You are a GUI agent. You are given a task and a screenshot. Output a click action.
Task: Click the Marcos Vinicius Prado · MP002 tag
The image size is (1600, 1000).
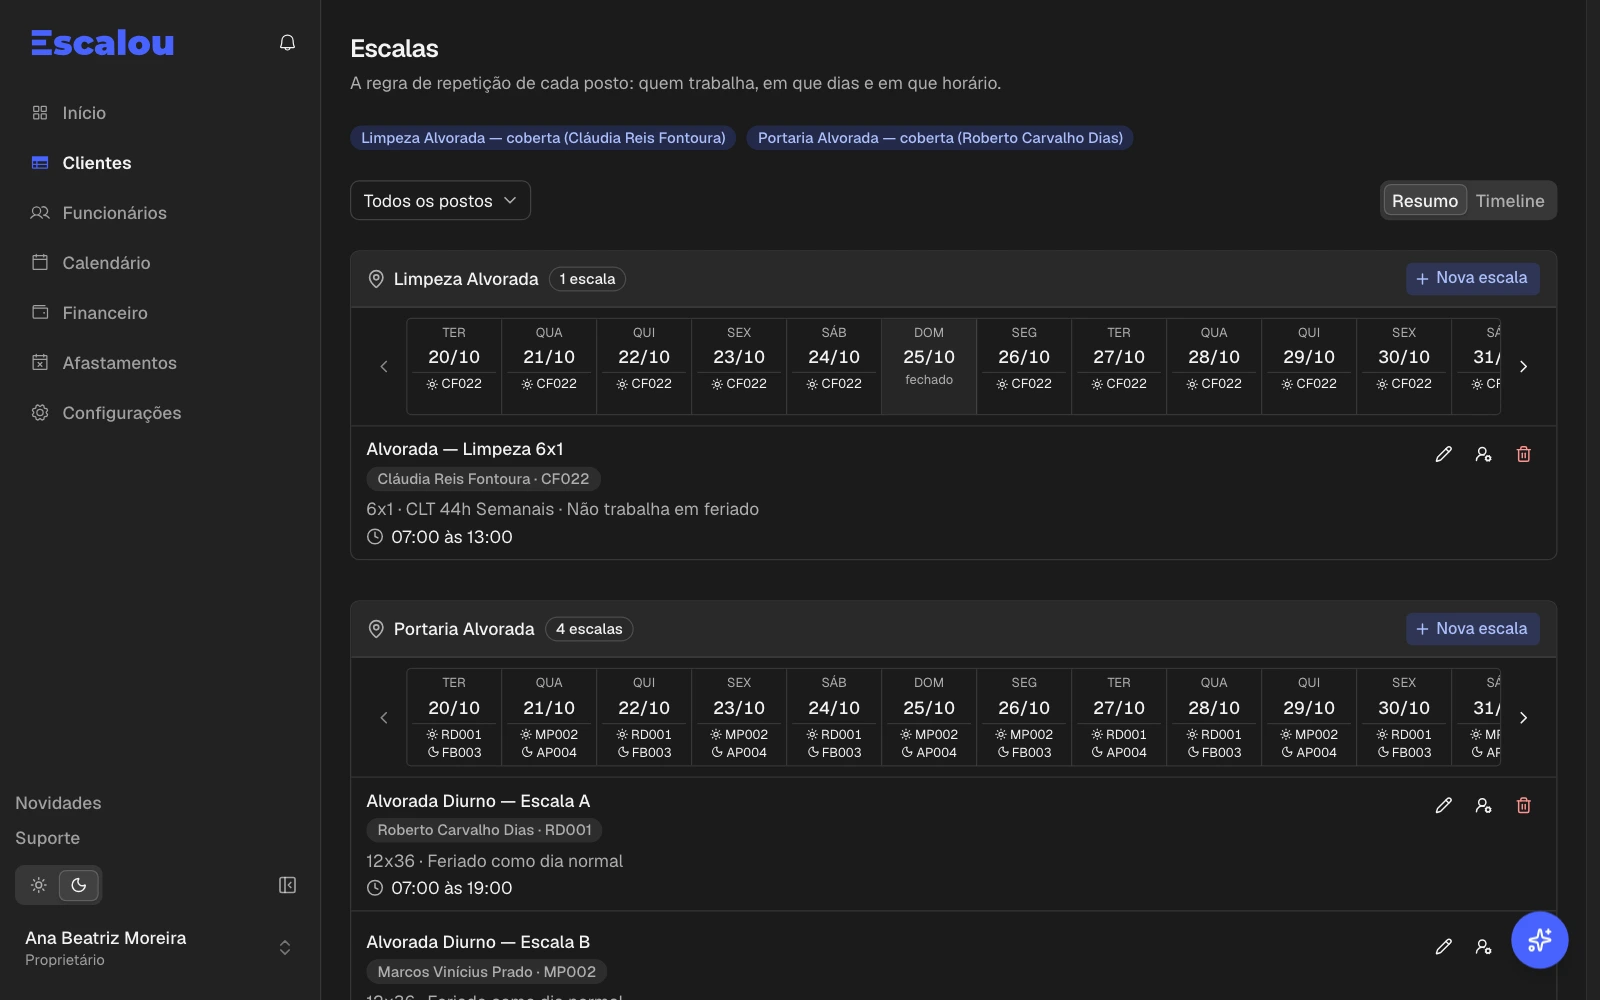[x=486, y=972]
